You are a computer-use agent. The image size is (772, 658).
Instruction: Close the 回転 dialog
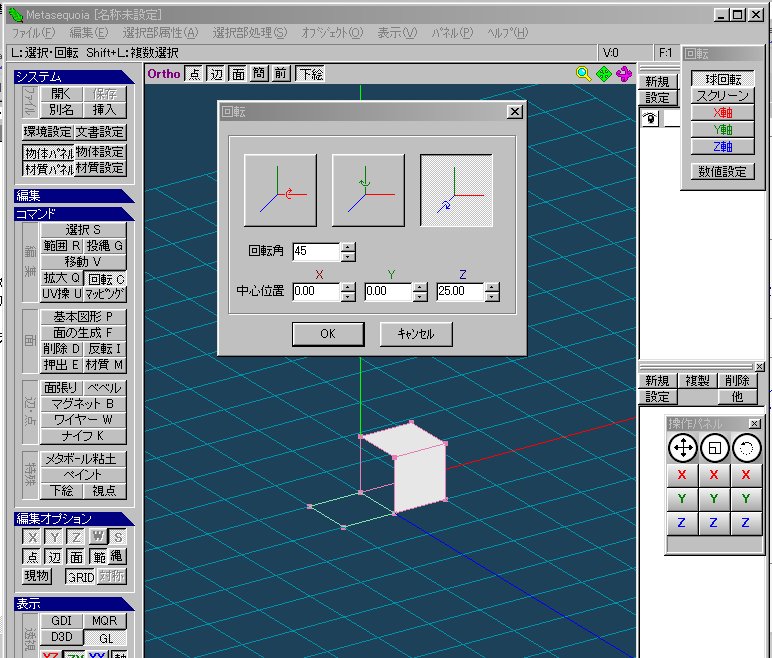point(515,112)
